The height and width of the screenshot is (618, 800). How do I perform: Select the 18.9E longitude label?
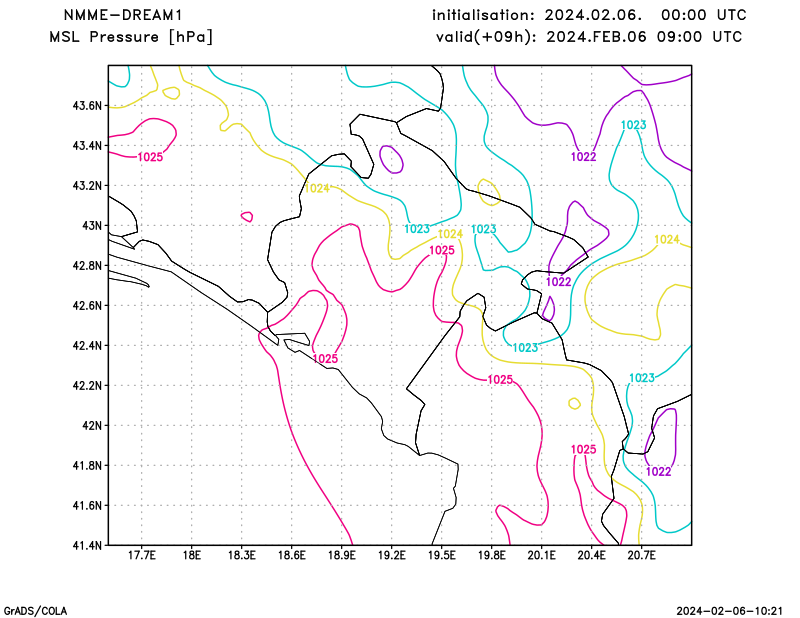point(341,555)
